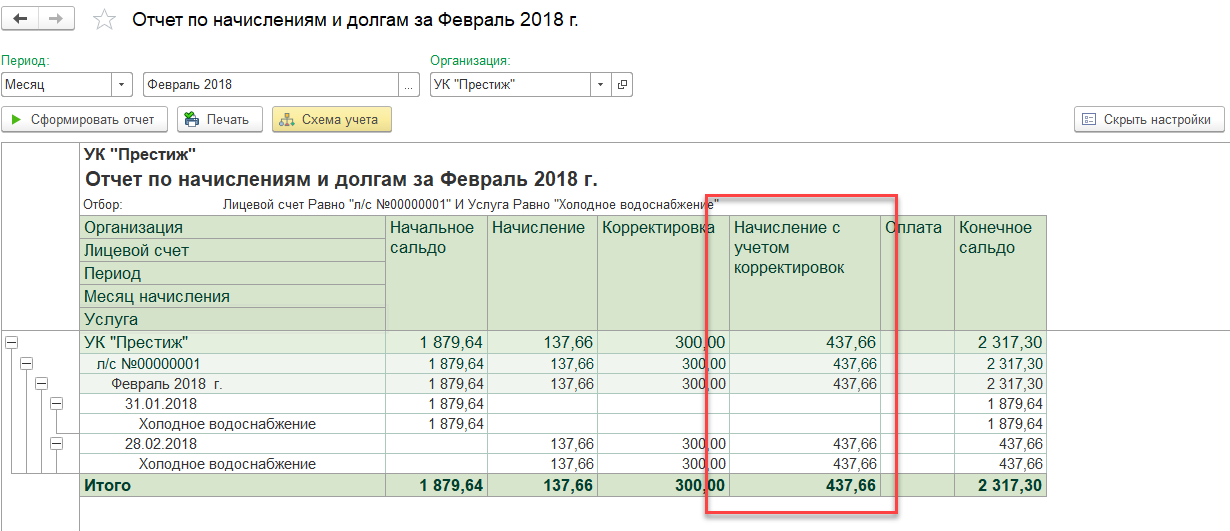Go forward with the right arrow button
This screenshot has width=1230, height=531.
coord(56,19)
